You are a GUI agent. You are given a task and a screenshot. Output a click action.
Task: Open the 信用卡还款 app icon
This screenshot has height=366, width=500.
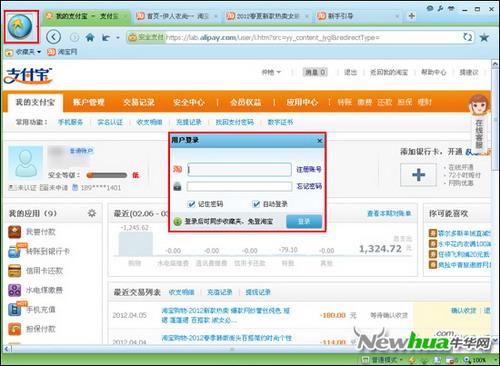[x=14, y=271]
